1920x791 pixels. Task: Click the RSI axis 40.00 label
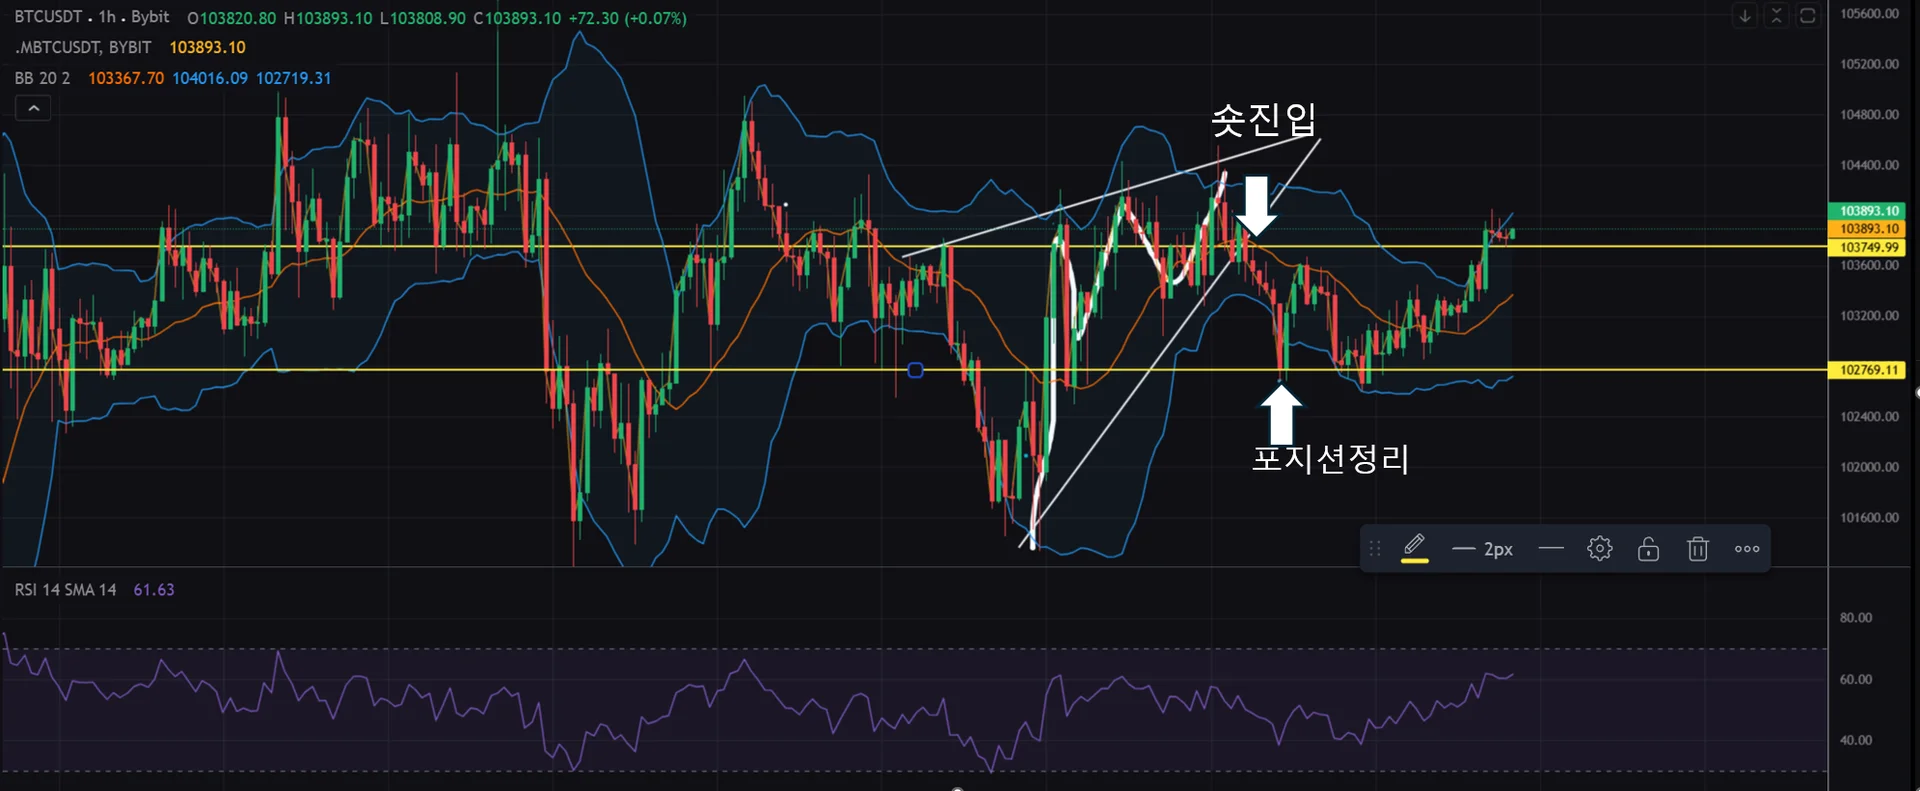[1856, 740]
